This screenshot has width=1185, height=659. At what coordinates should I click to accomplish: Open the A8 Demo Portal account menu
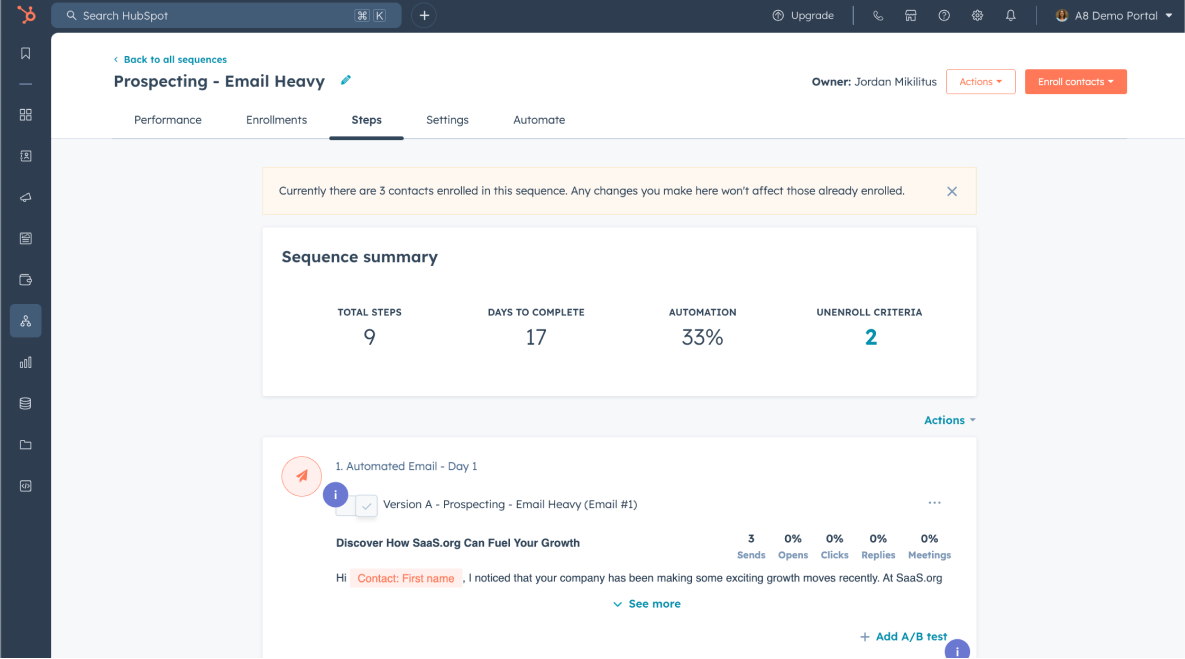point(1113,15)
